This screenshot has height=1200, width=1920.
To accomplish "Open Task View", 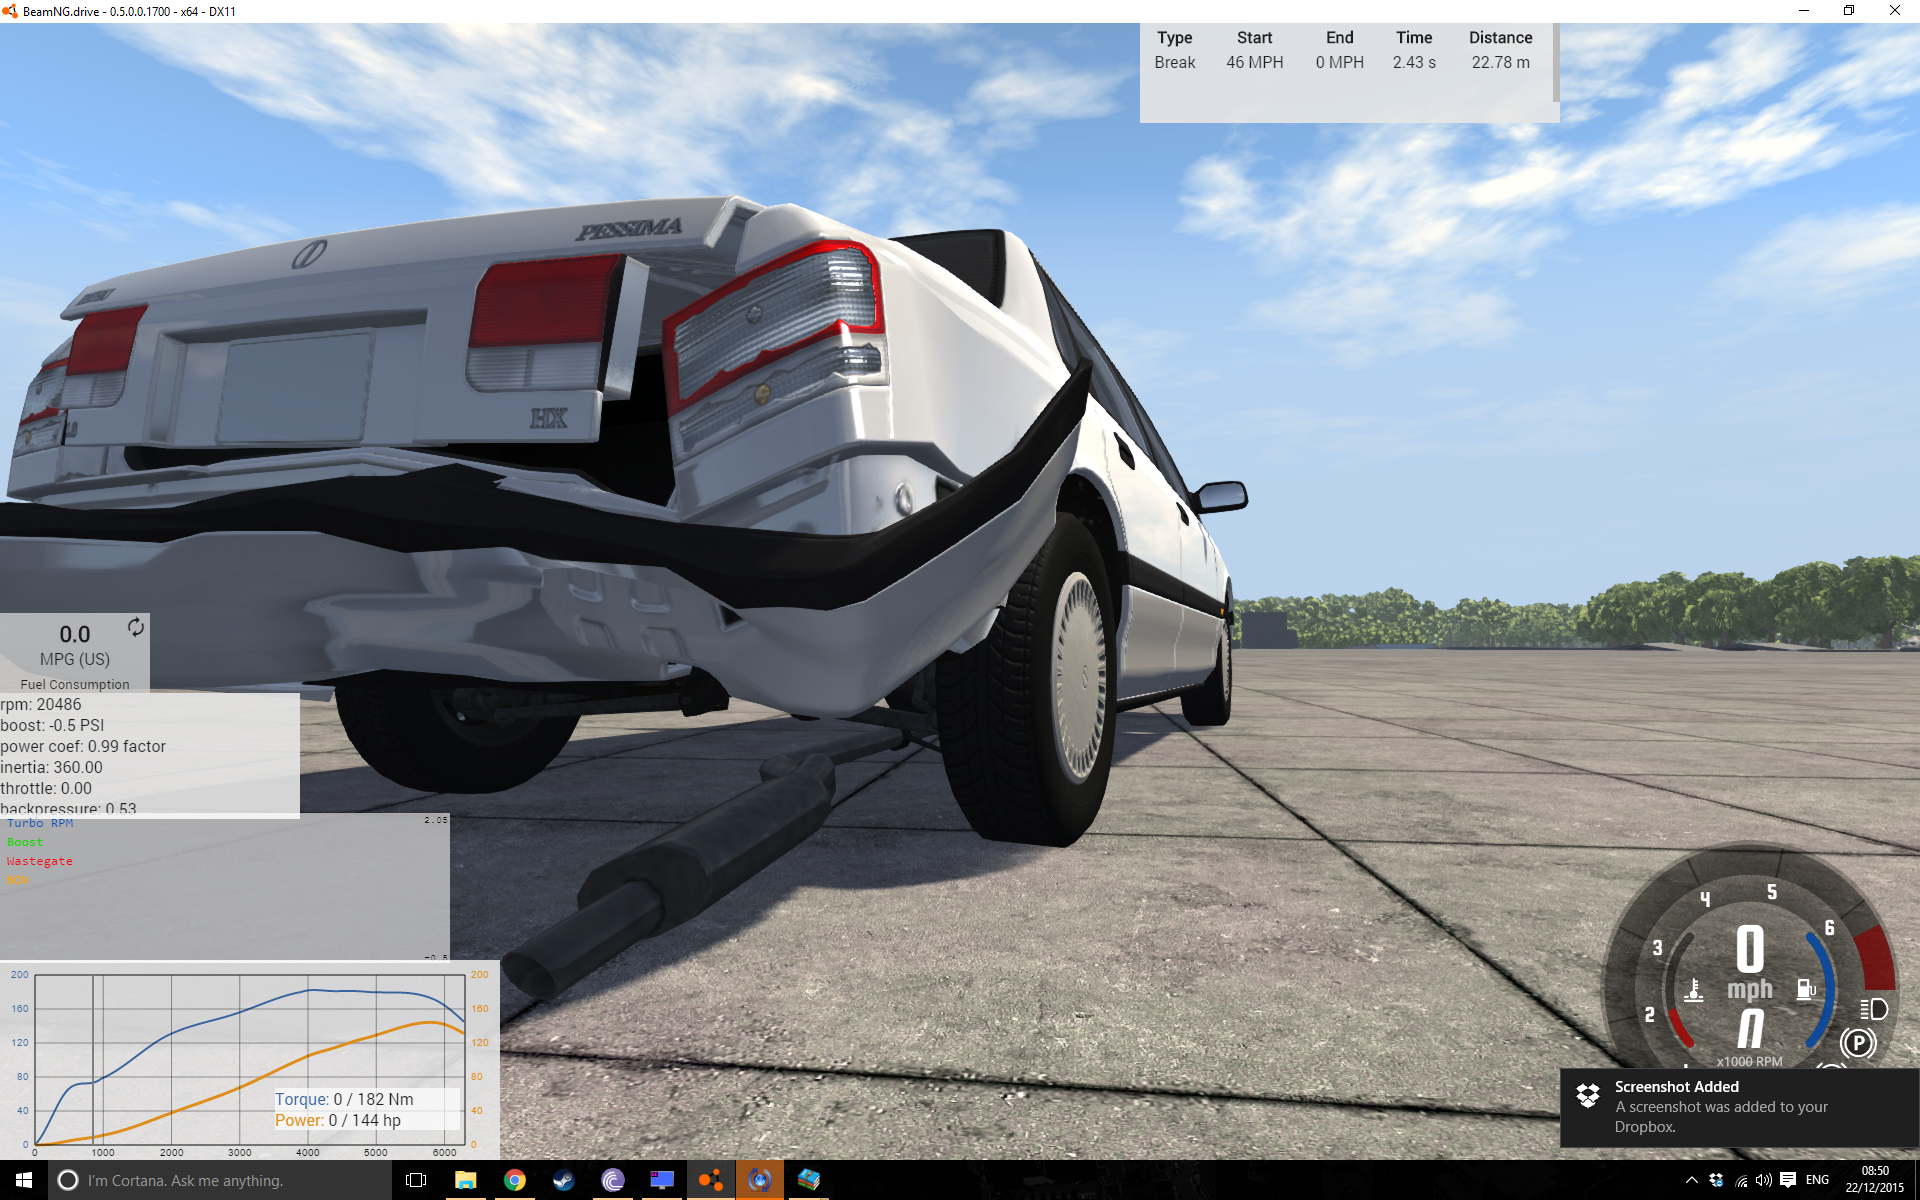I will [x=416, y=1180].
